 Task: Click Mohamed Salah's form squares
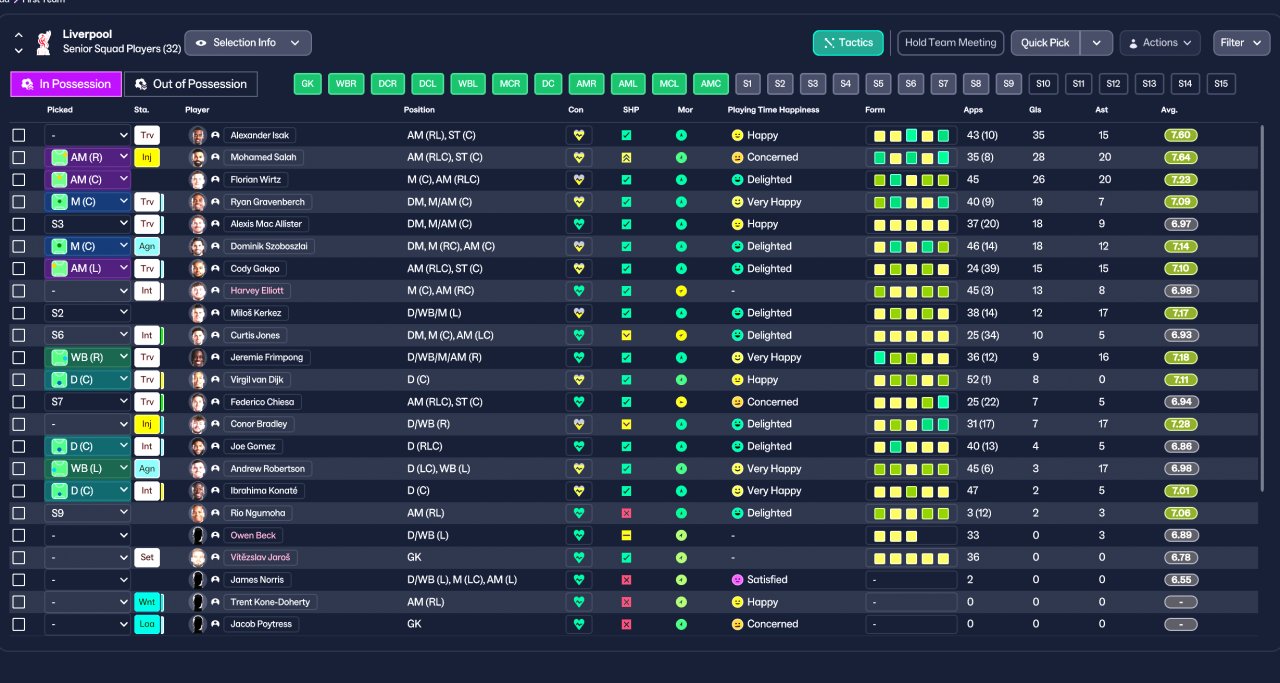click(x=910, y=157)
